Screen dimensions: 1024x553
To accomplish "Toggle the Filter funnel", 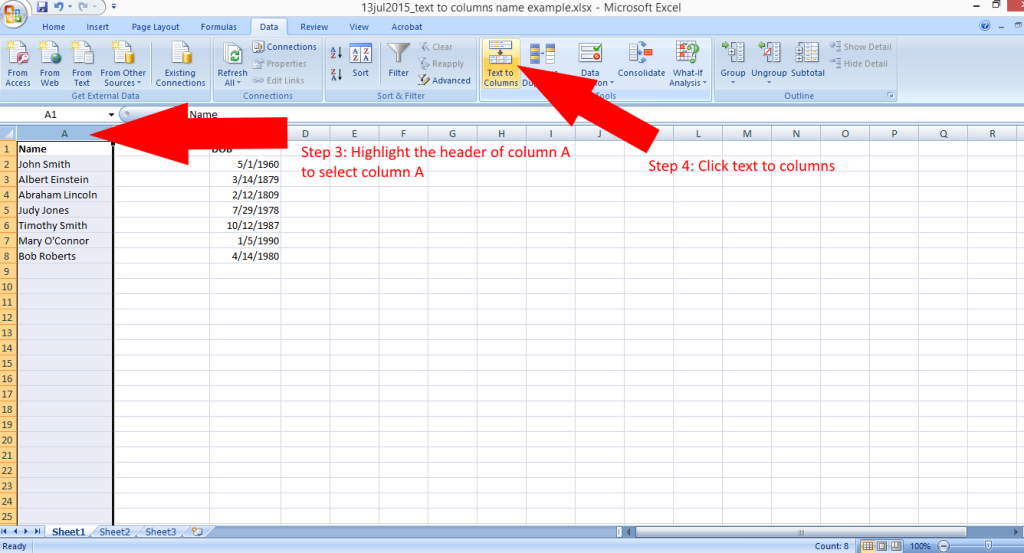I will click(x=398, y=60).
